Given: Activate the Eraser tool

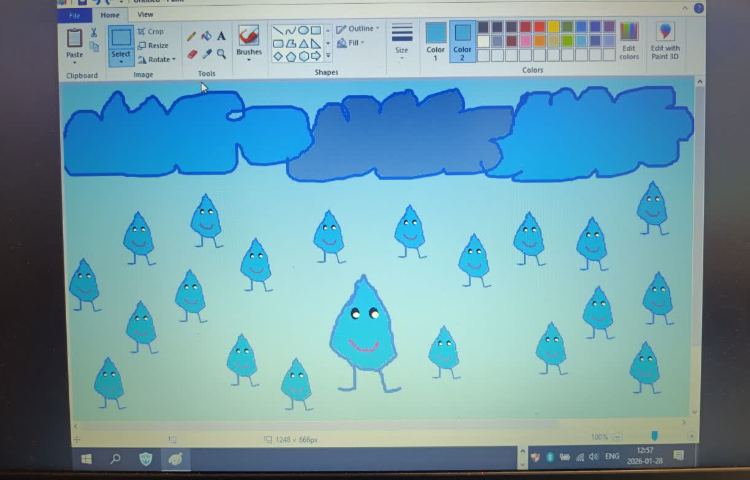Looking at the screenshot, I should [x=192, y=54].
